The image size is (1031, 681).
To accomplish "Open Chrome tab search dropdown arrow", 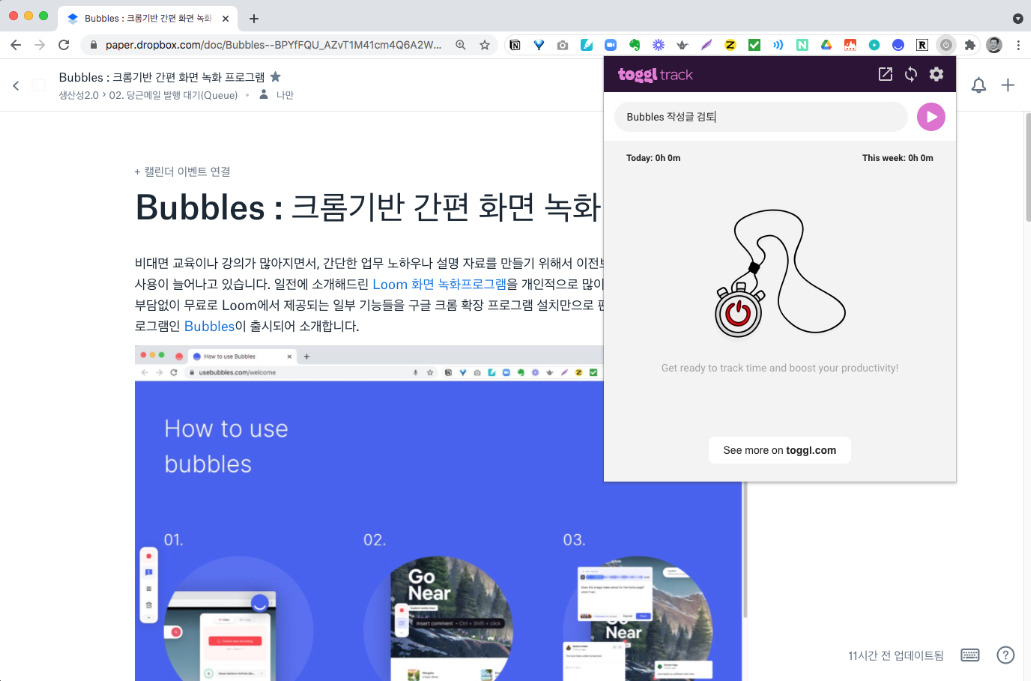I will [x=1017, y=18].
